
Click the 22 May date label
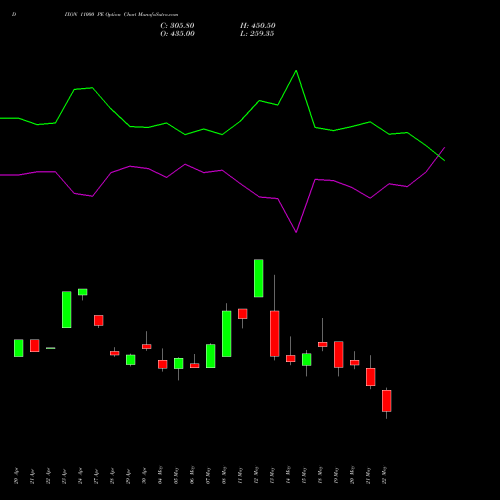click(384, 475)
